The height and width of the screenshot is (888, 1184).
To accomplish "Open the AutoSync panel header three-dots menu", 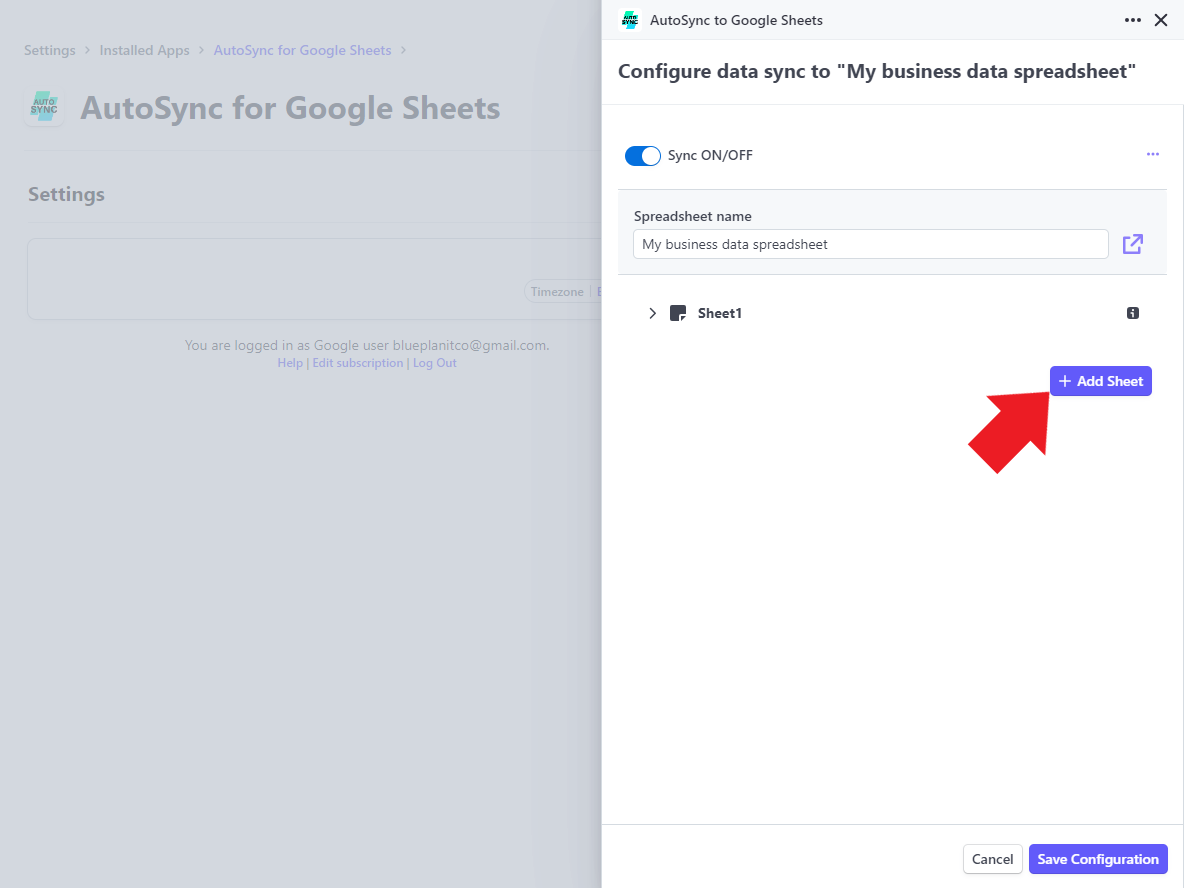I will 1132,20.
